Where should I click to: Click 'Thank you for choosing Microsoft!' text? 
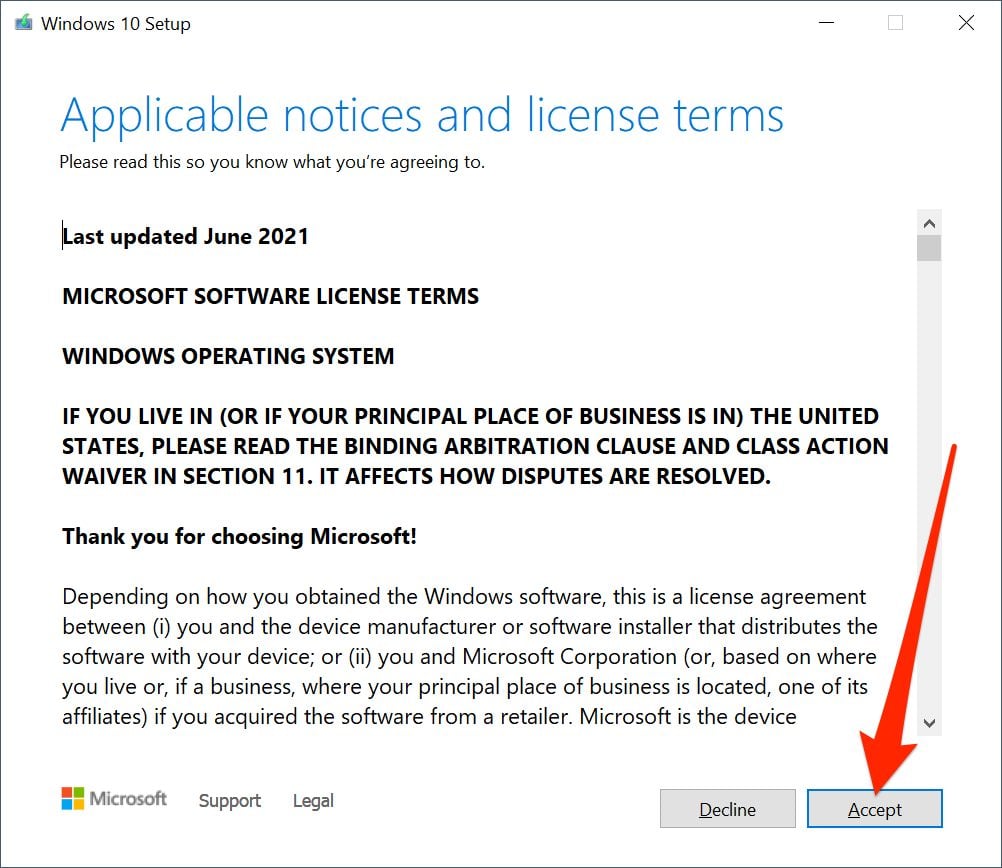point(239,537)
